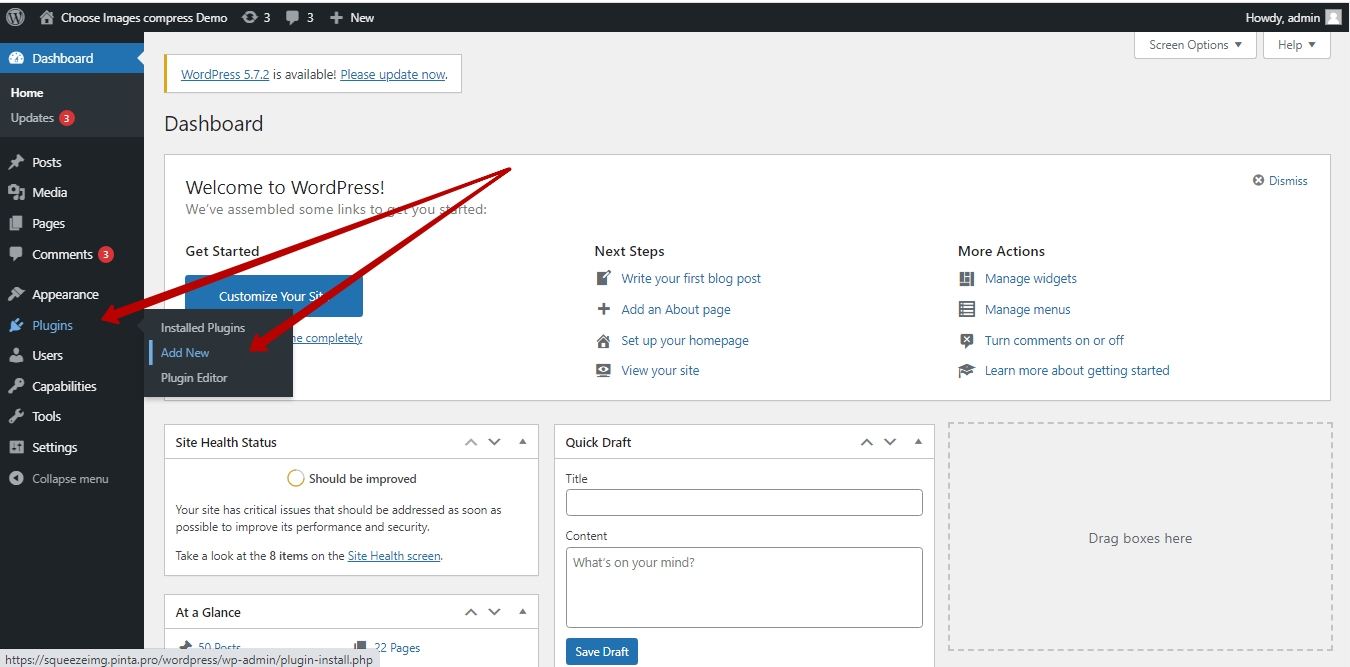
Task: Click icon beside Manage widgets
Action: (x=966, y=278)
